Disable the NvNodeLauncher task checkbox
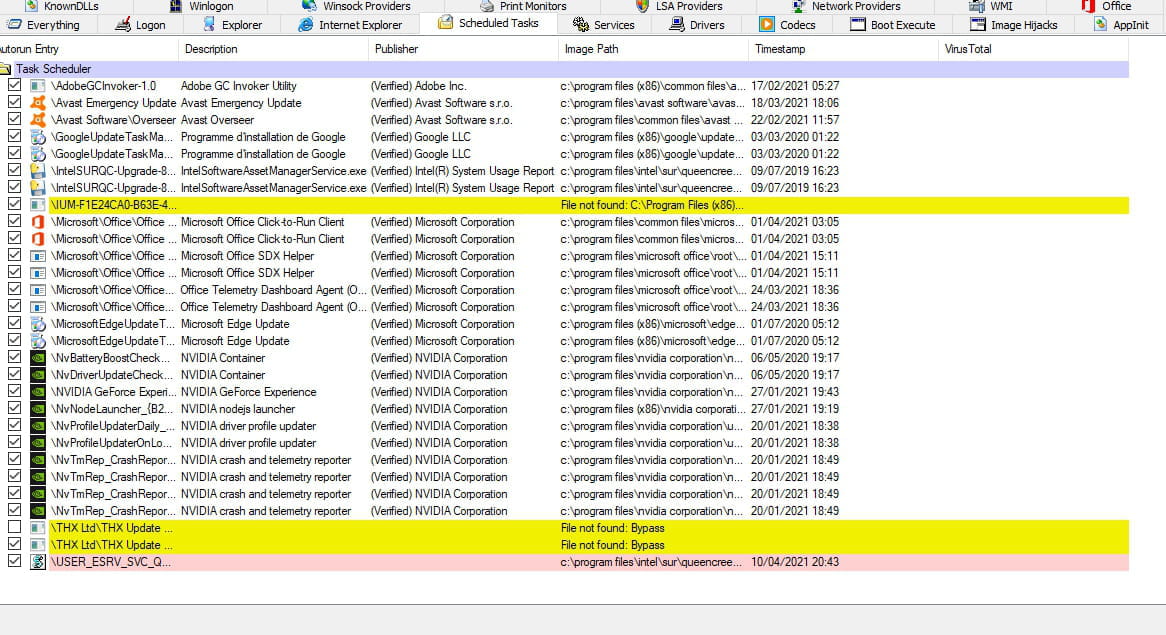Screen dimensions: 1166x635 click(14, 408)
